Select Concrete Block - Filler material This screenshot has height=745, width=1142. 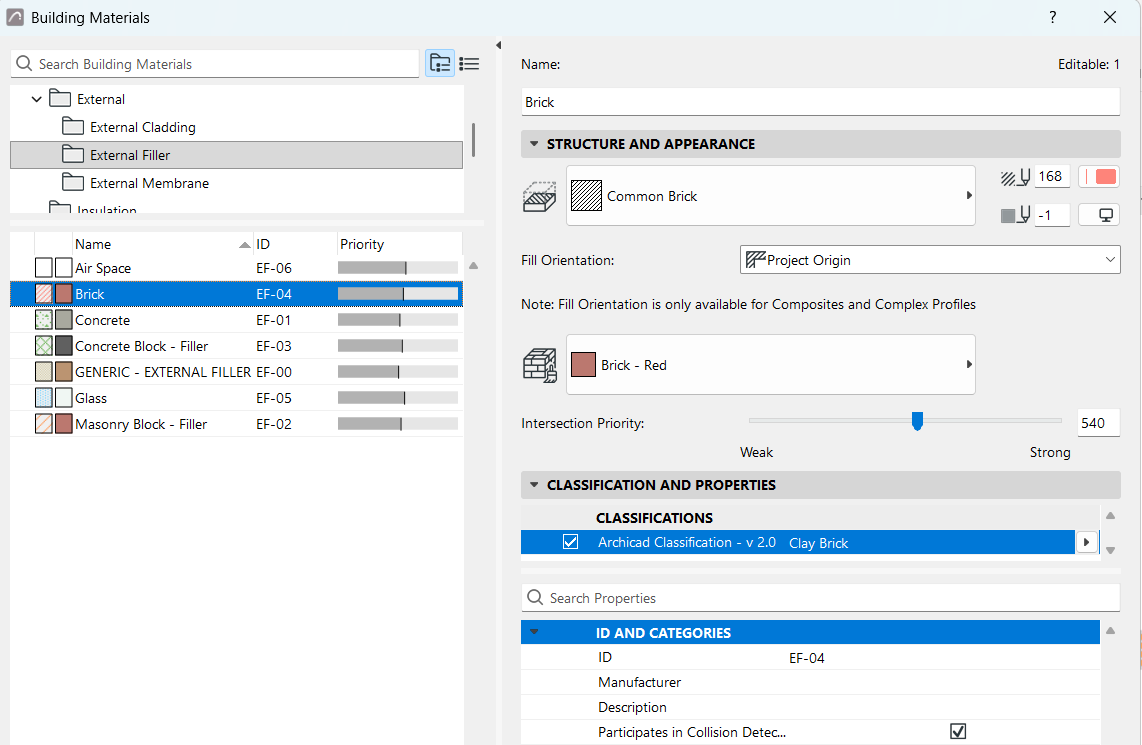(141, 346)
